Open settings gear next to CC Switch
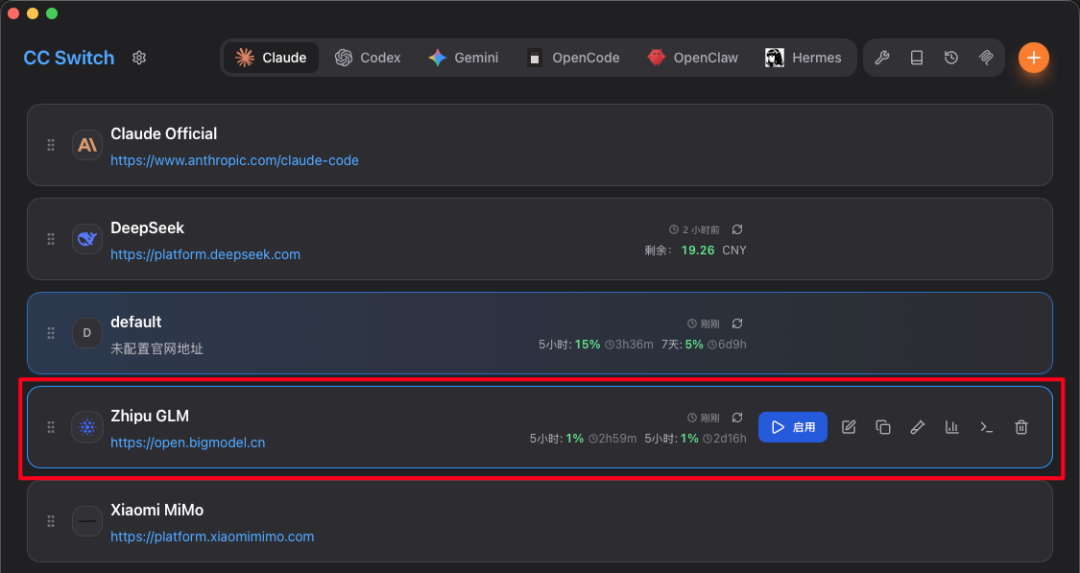Image resolution: width=1080 pixels, height=573 pixels. pyautogui.click(x=139, y=58)
